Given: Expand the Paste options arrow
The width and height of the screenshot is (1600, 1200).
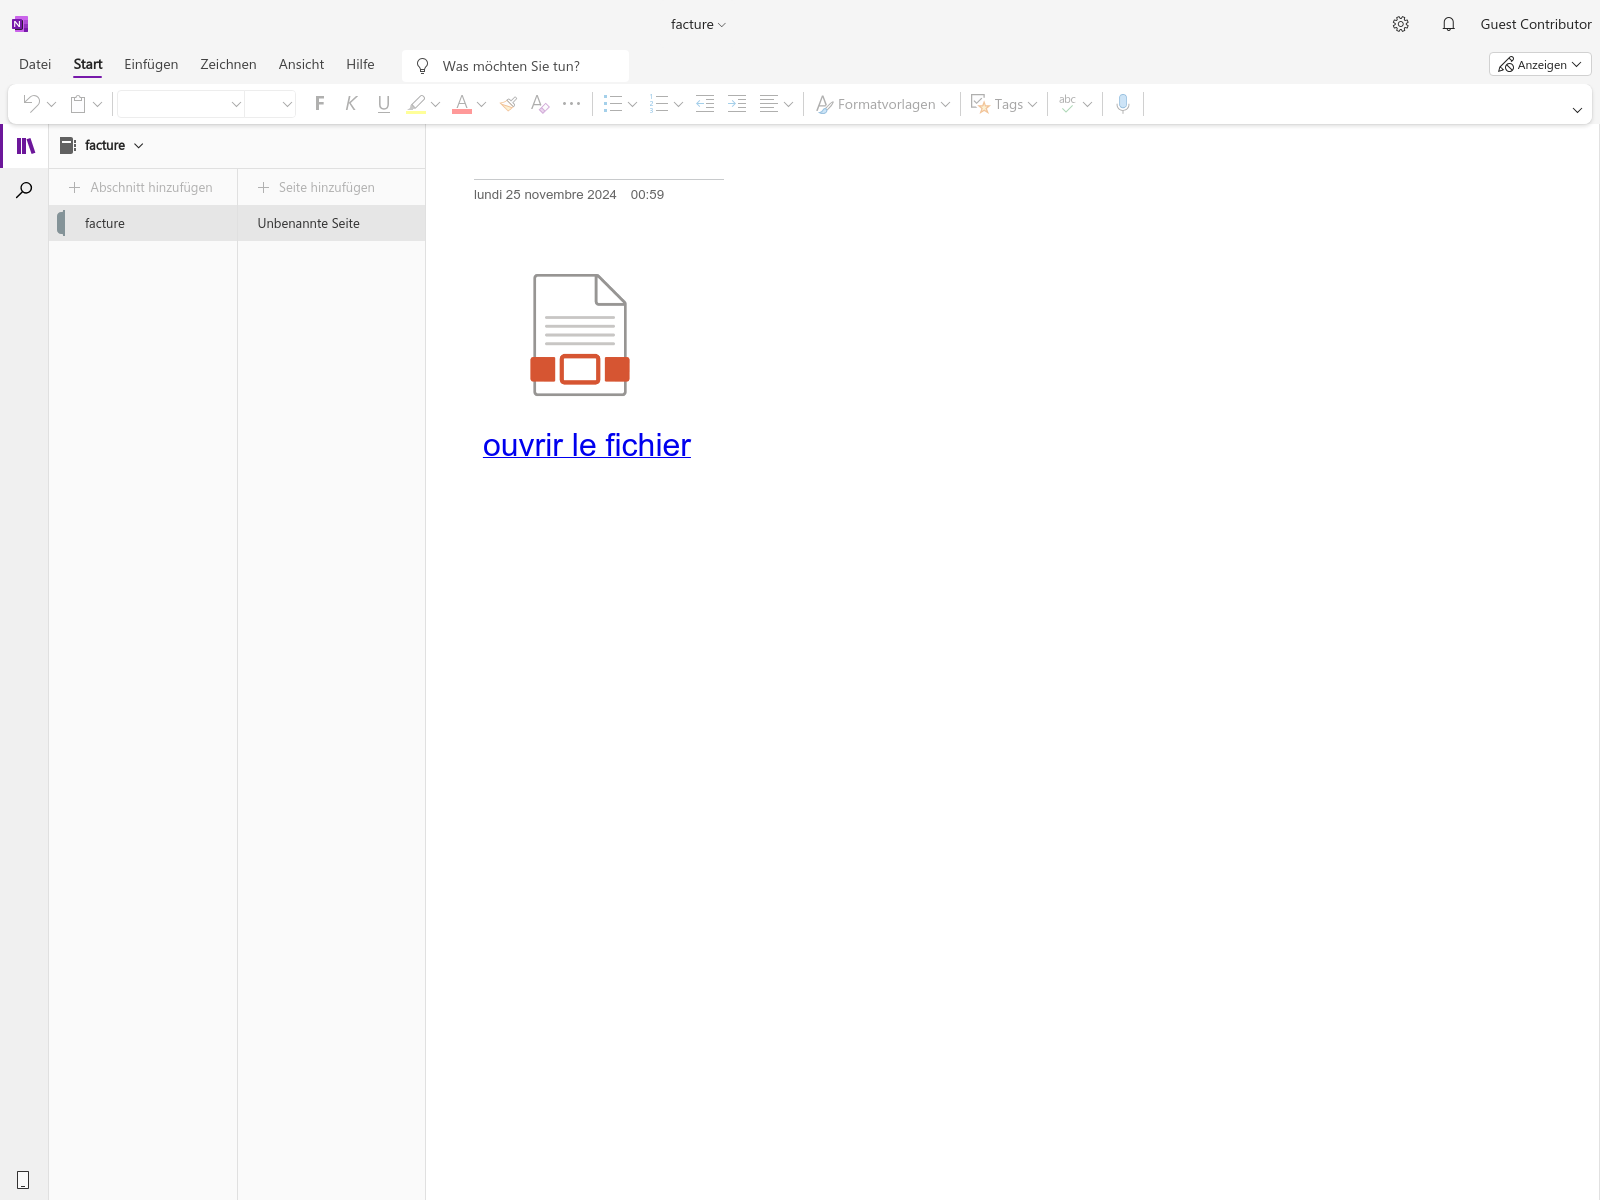Looking at the screenshot, I should click(97, 104).
